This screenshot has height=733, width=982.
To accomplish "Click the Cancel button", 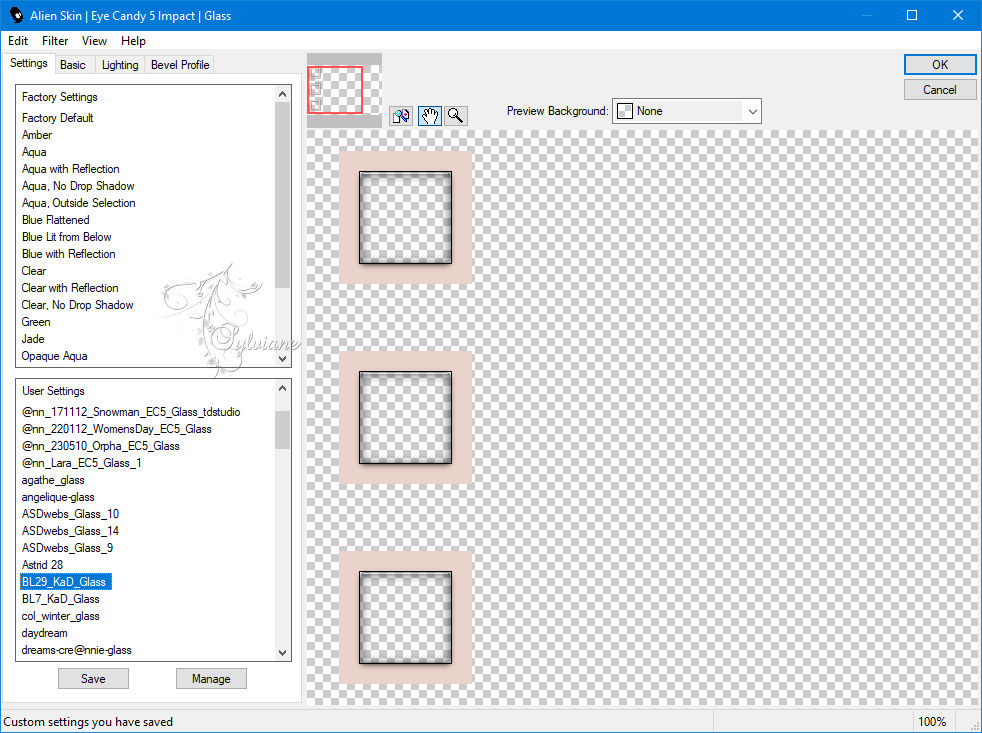I will (939, 90).
